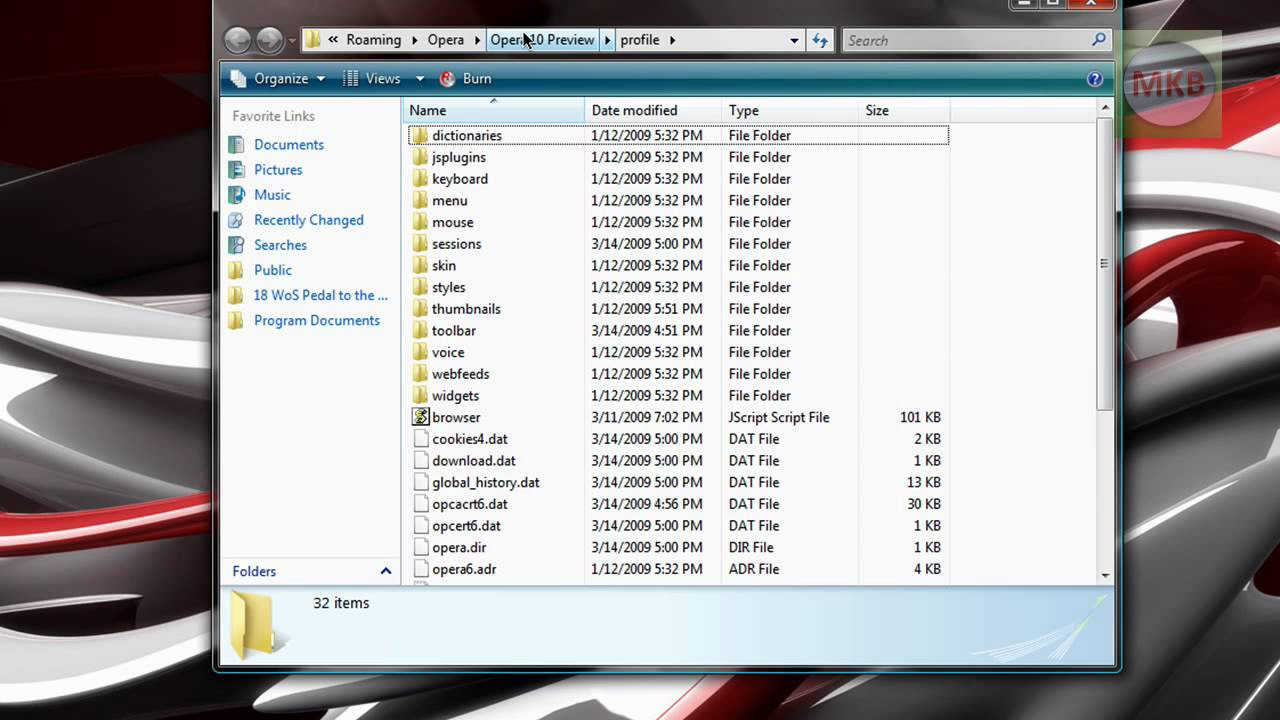This screenshot has width=1280, height=720.
Task: Click the jsplugins folder icon
Action: point(420,157)
